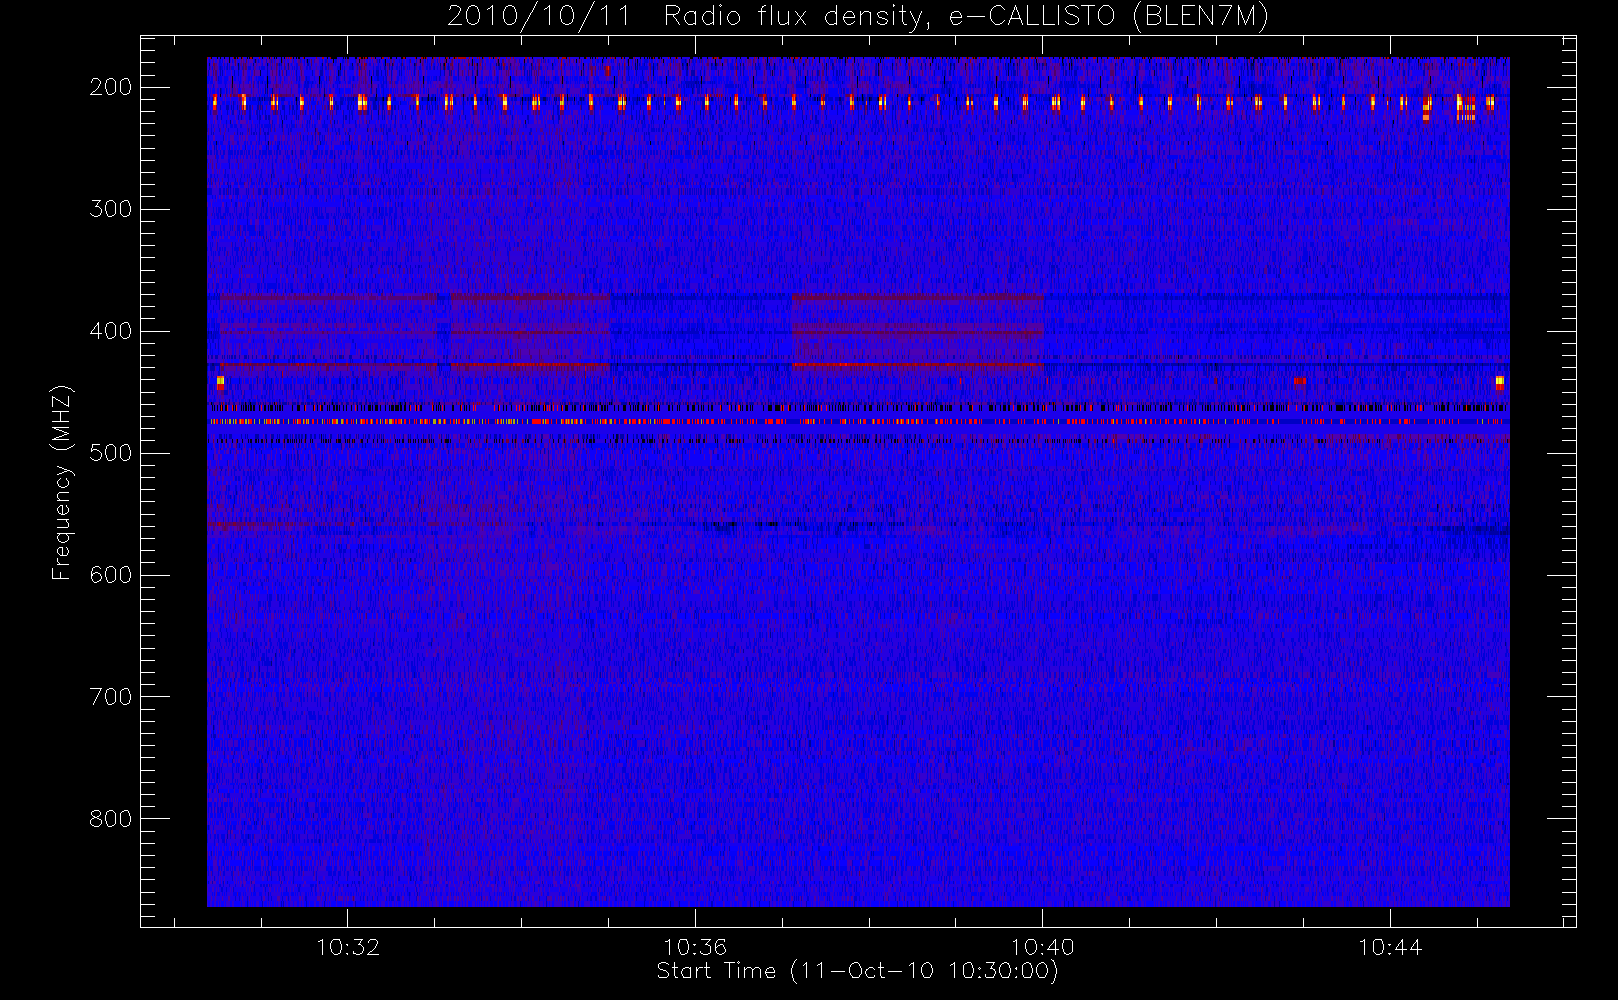Click the 10:36 time tick label
The width and height of the screenshot is (1618, 1000).
coord(695,947)
